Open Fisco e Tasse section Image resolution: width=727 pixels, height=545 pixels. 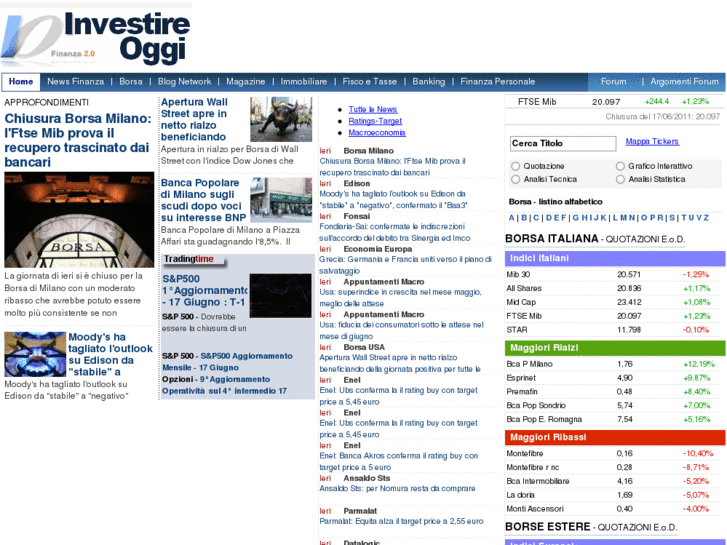pos(370,82)
